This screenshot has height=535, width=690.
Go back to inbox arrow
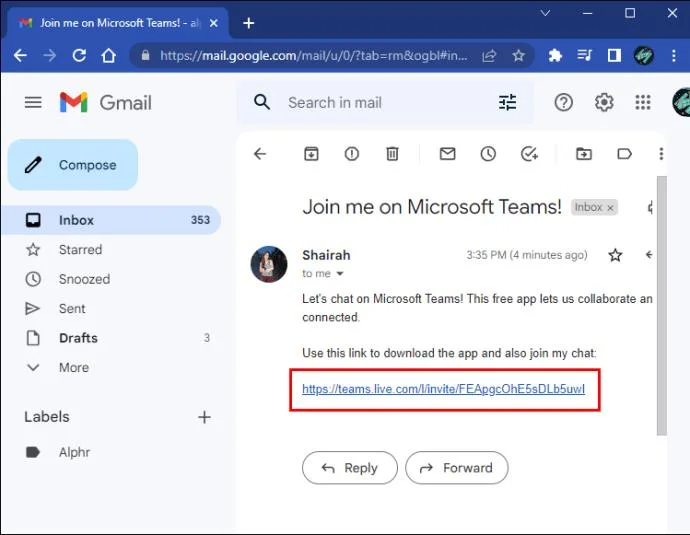click(x=260, y=154)
